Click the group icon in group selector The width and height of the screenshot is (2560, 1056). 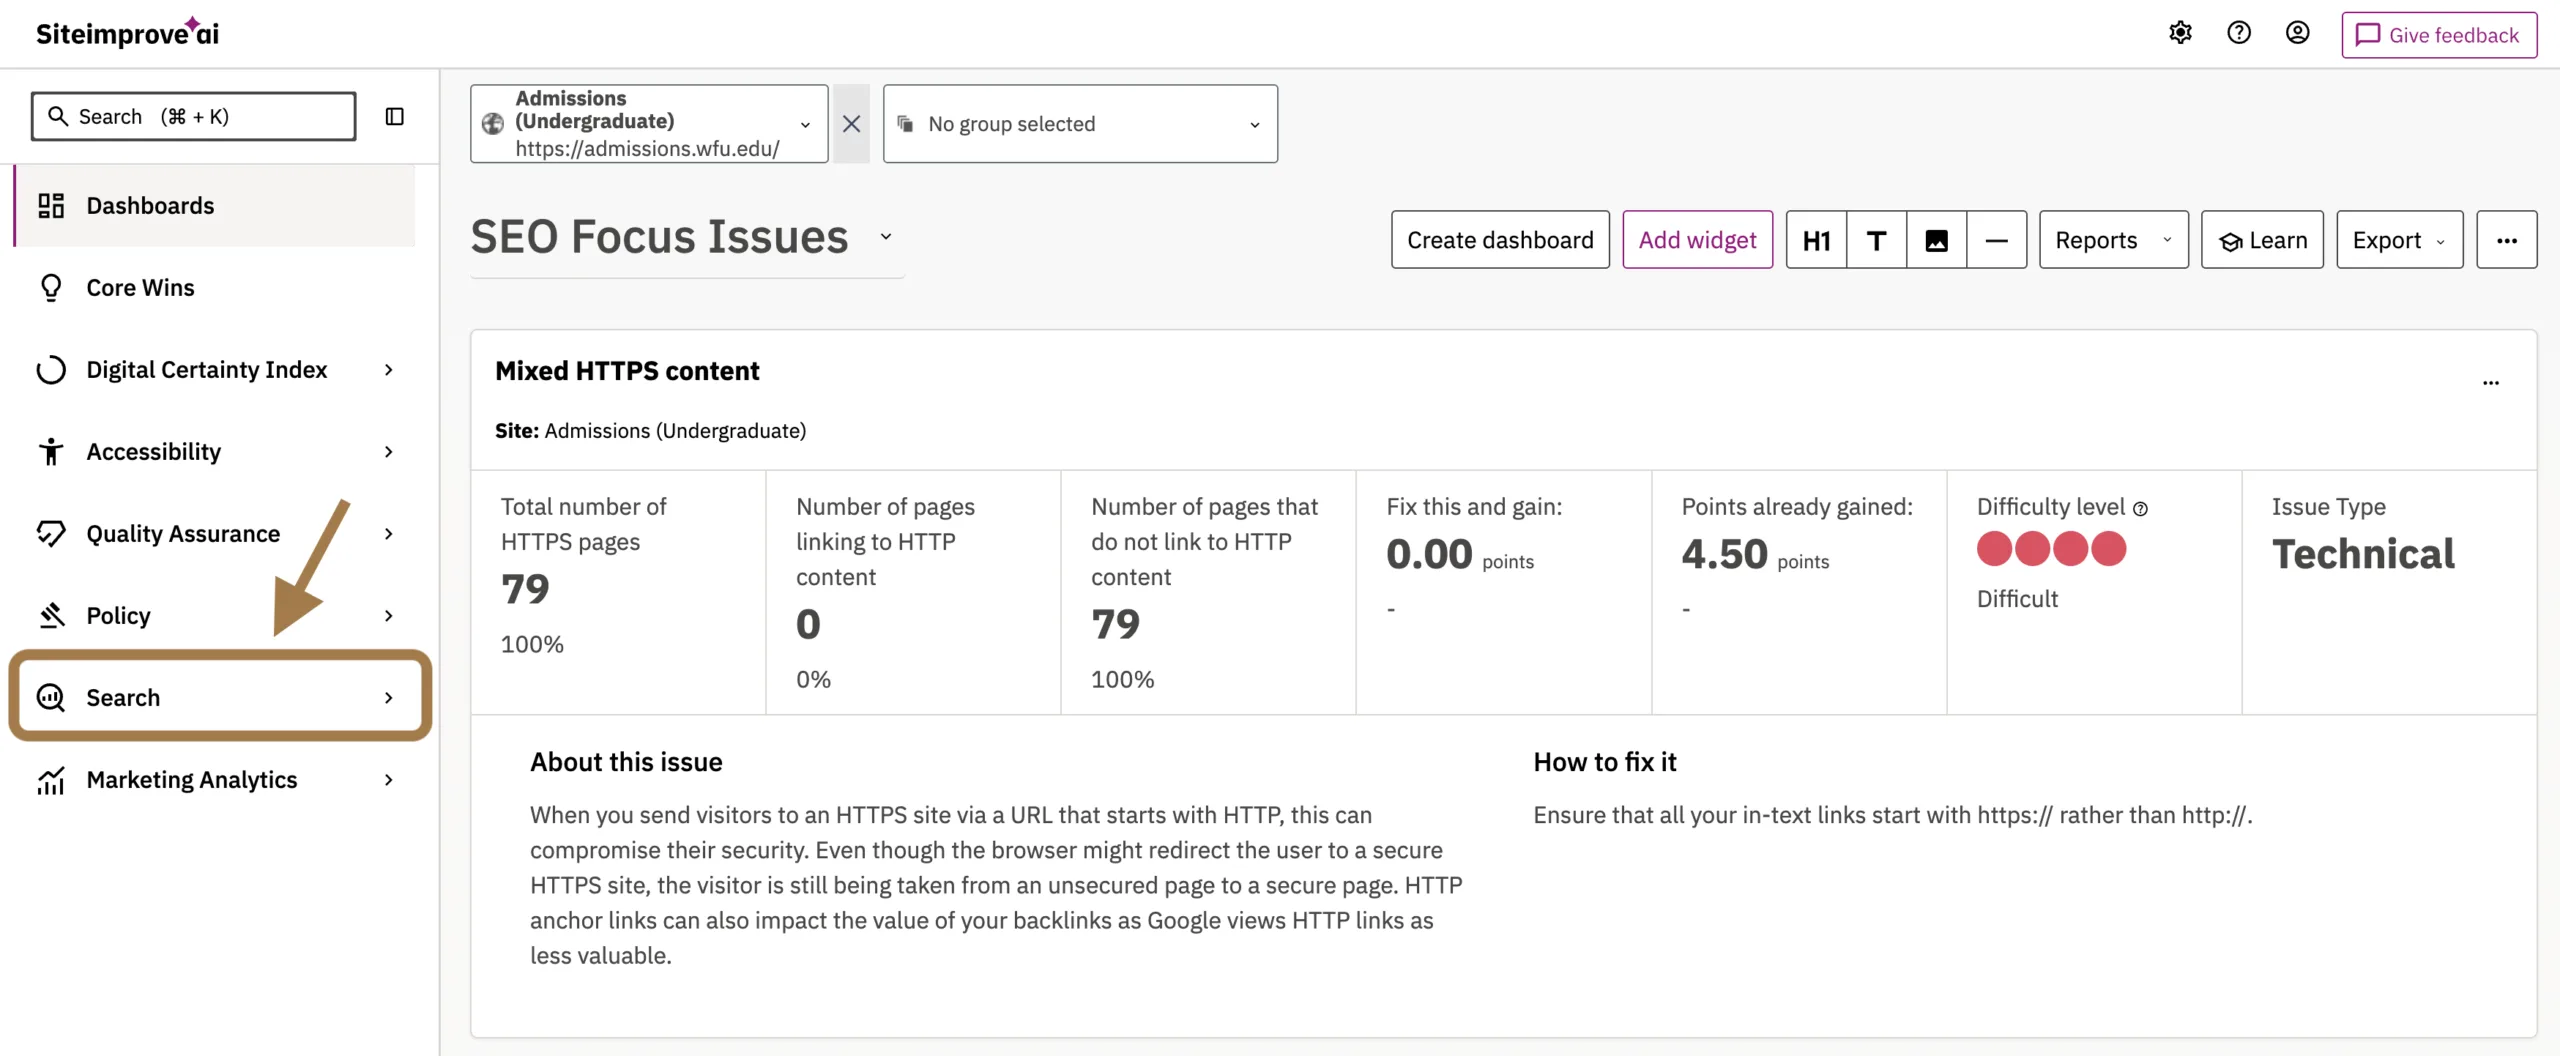tap(905, 123)
